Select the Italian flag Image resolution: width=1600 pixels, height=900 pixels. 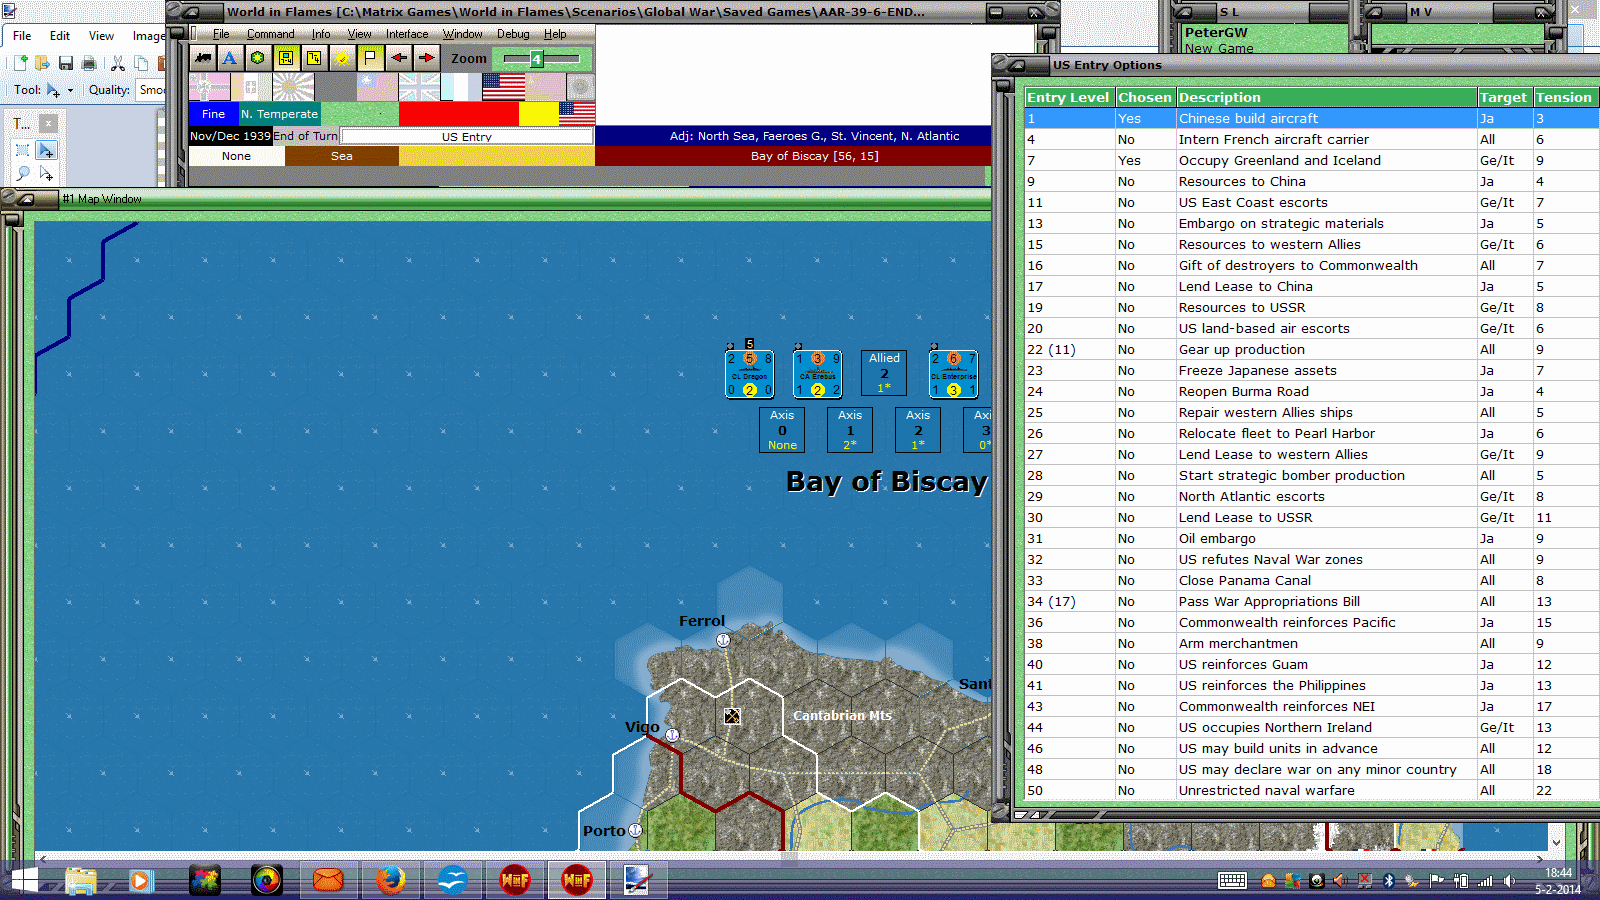point(251,87)
